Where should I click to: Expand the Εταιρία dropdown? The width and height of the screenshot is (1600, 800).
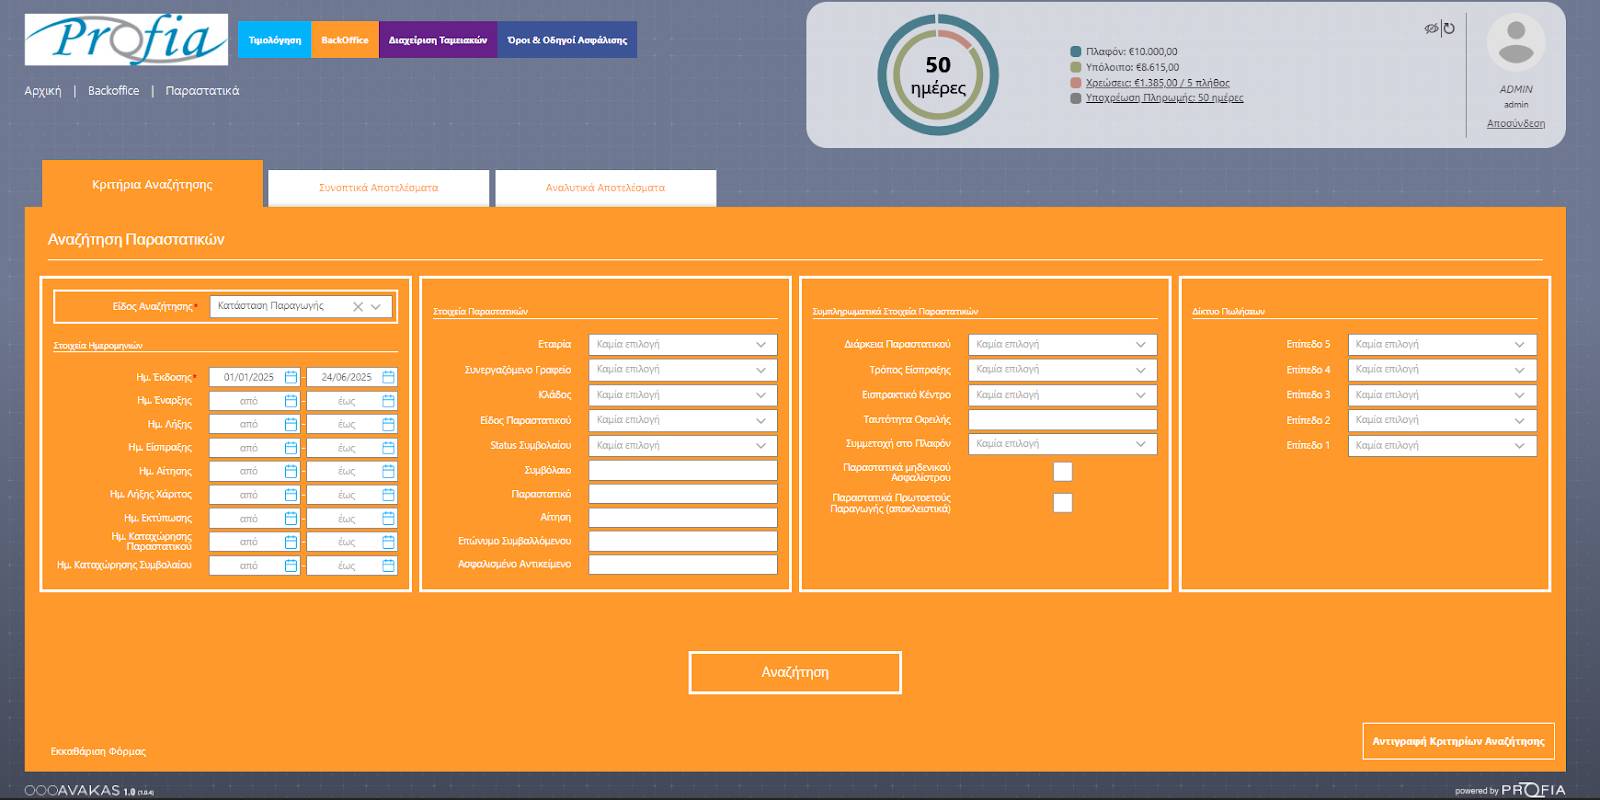pyautogui.click(x=682, y=345)
